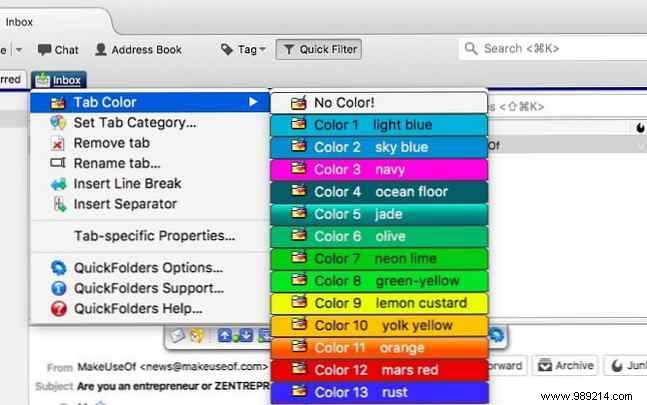Open QuickFolders Help
Screen dimensions: 647x405
click(150, 308)
